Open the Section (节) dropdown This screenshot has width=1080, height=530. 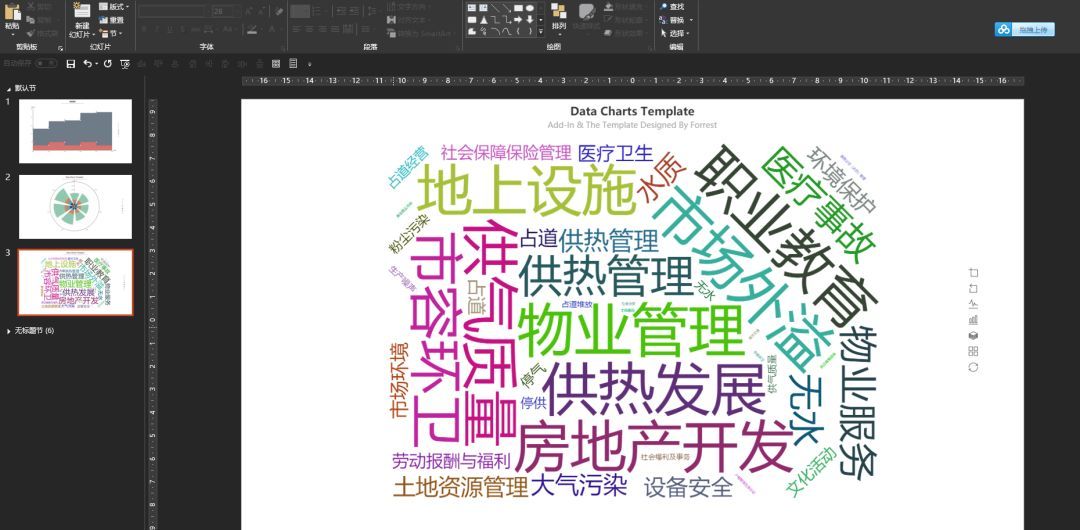pyautogui.click(x=110, y=33)
